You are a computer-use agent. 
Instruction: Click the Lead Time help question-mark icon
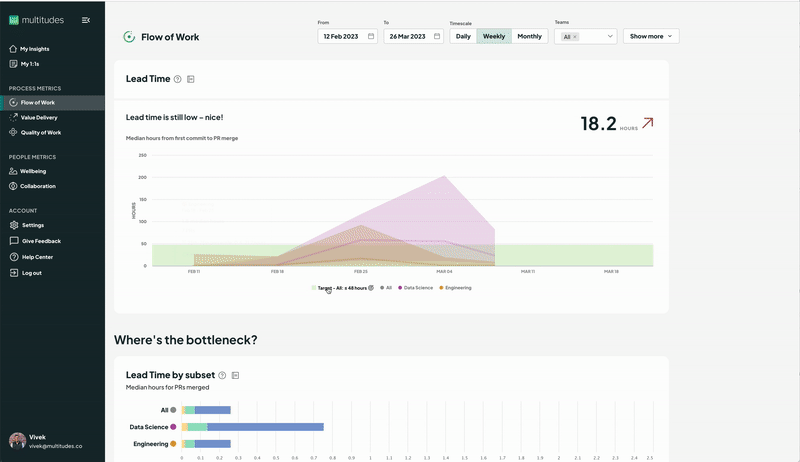[x=177, y=79]
